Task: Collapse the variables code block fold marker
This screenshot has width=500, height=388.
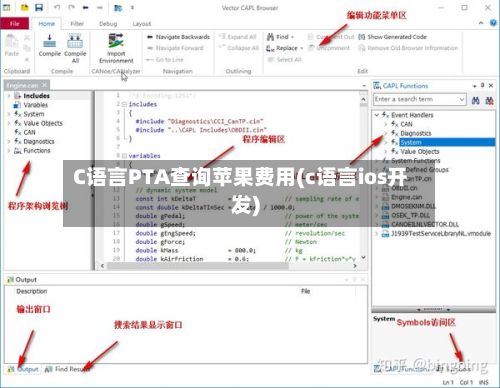Action: tap(124, 156)
